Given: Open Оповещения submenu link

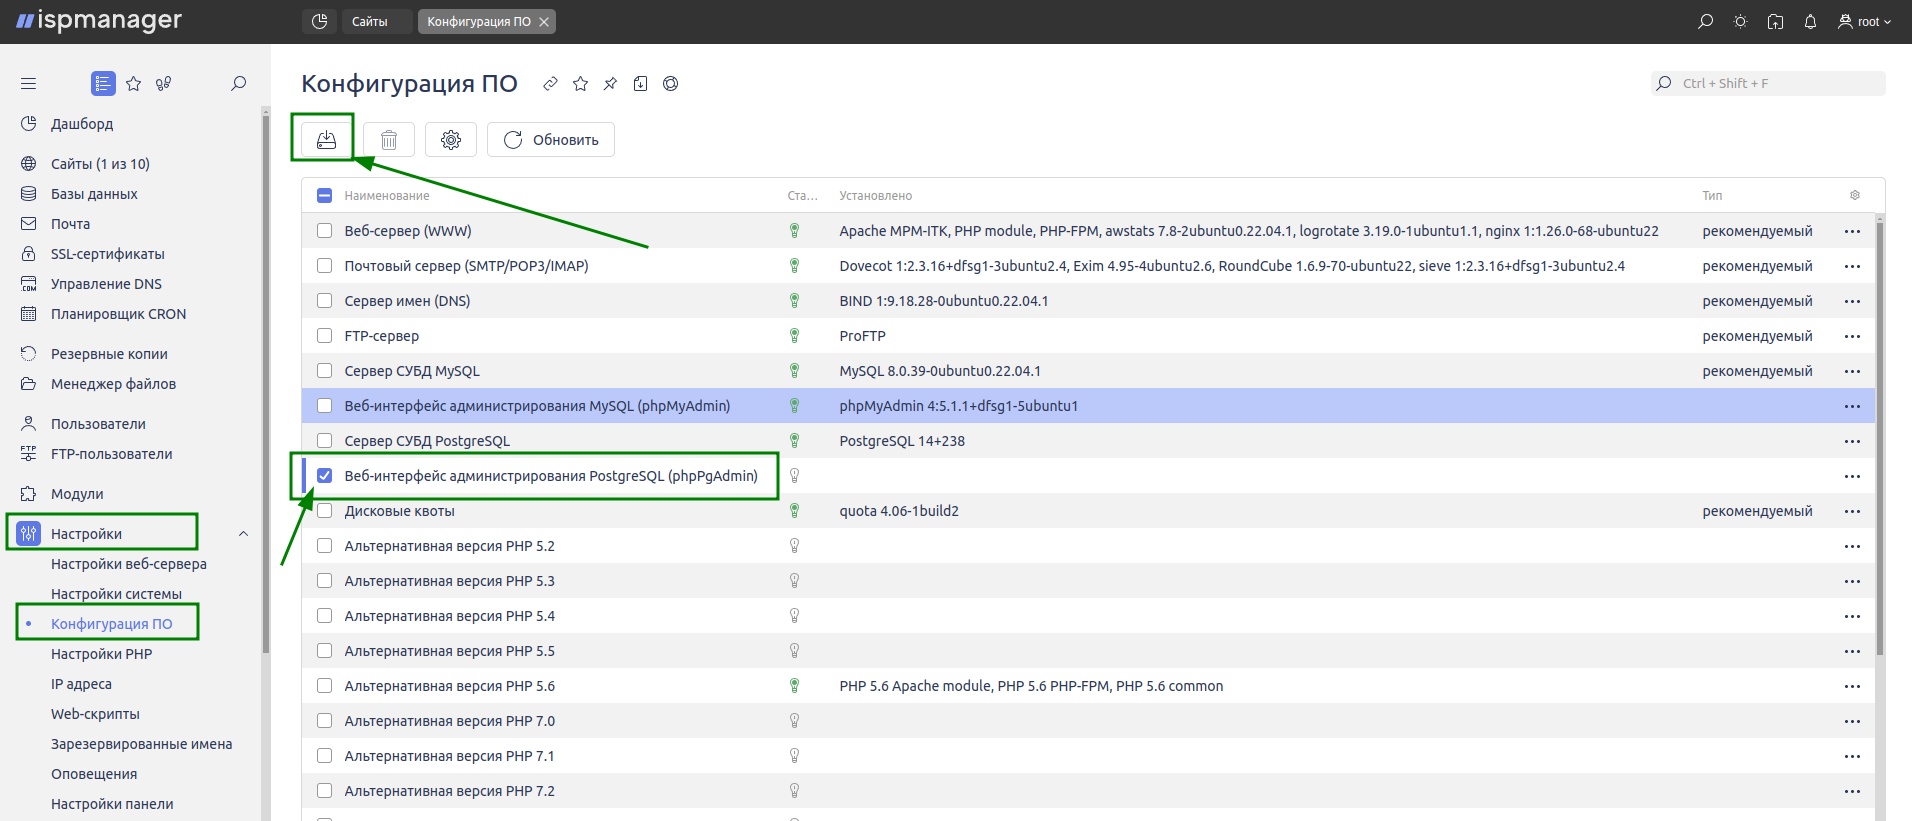Looking at the screenshot, I should (x=94, y=774).
